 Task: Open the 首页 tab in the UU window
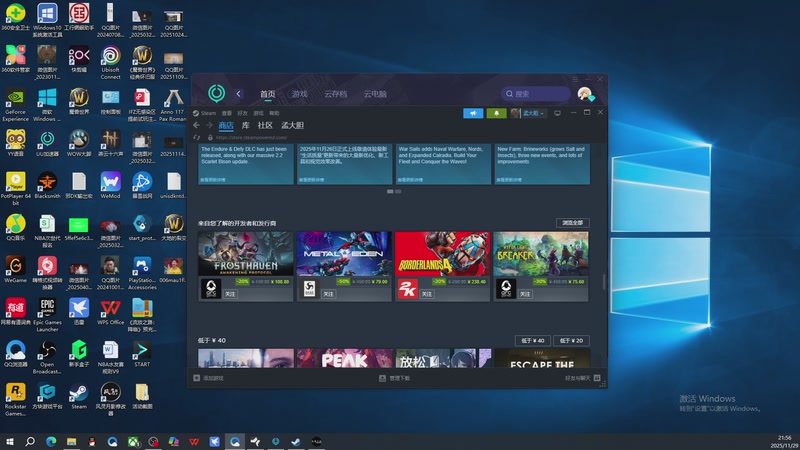point(267,94)
